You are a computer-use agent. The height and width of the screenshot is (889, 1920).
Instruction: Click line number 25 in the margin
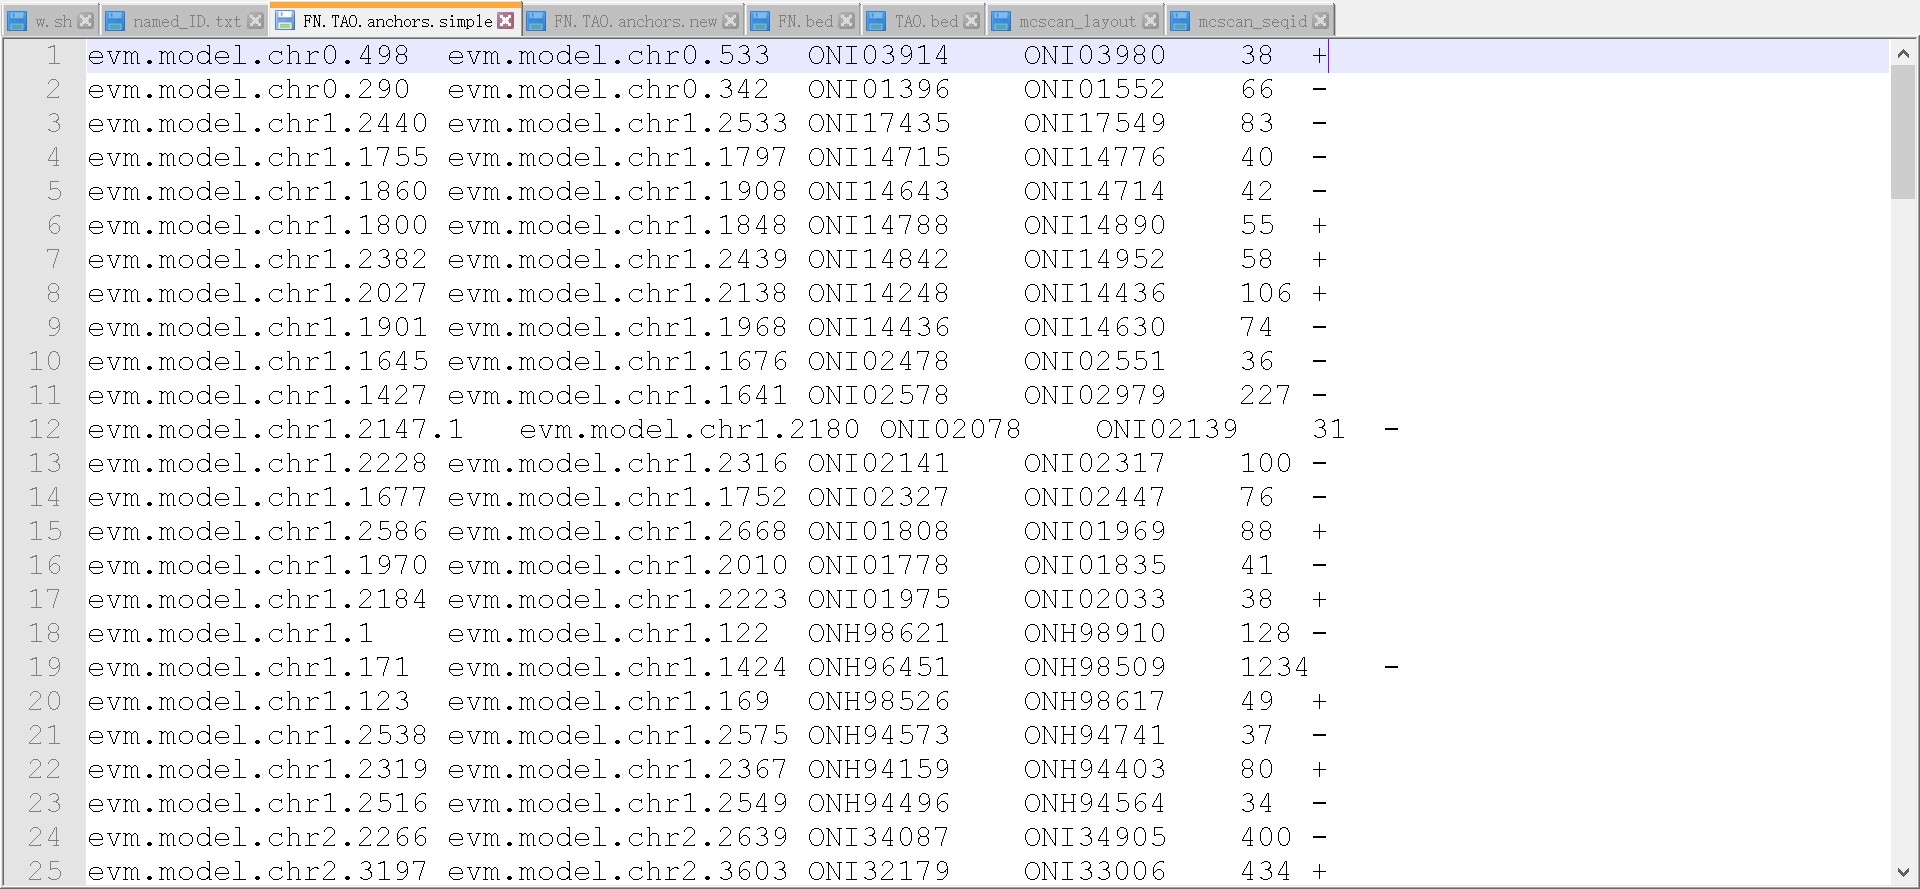point(45,871)
